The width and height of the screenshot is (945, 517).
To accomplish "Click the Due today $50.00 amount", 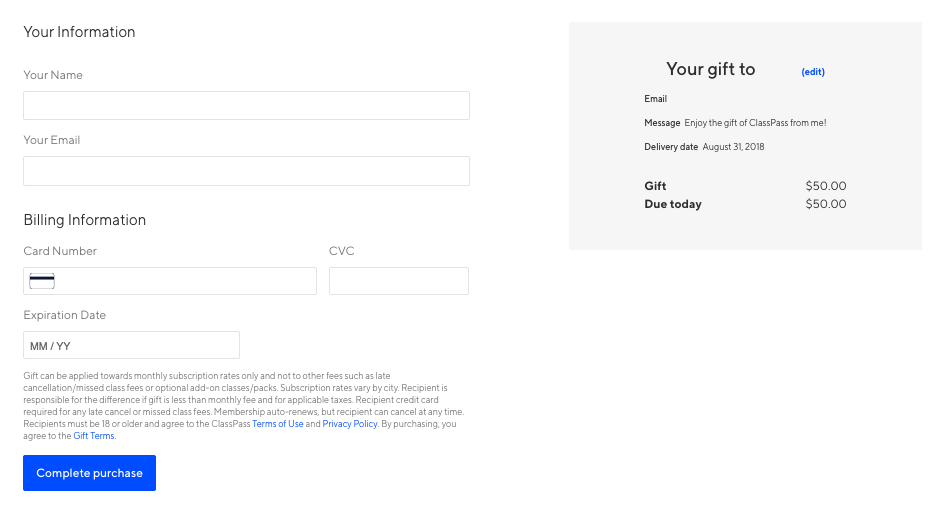I will (826, 204).
